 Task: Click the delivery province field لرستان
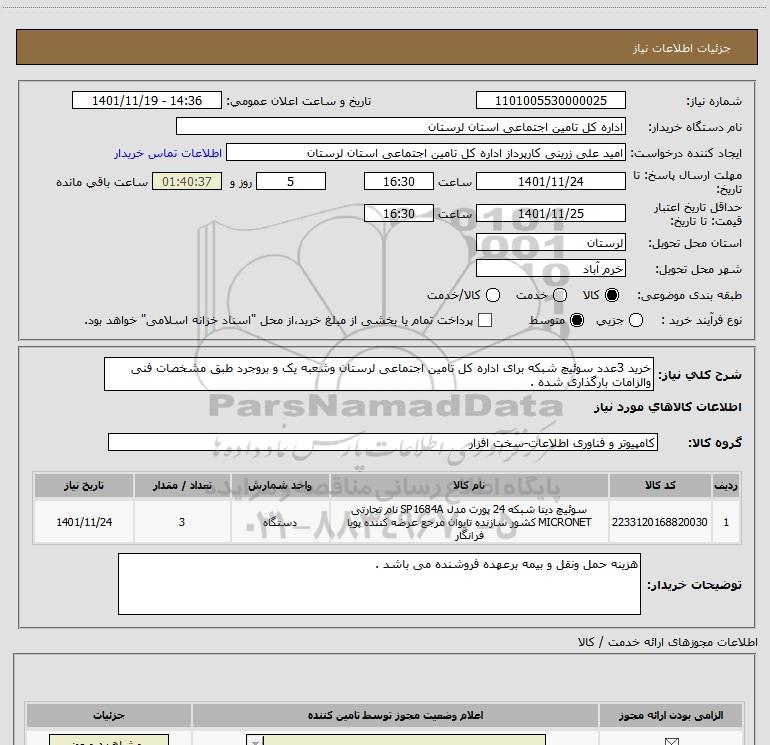(x=550, y=243)
